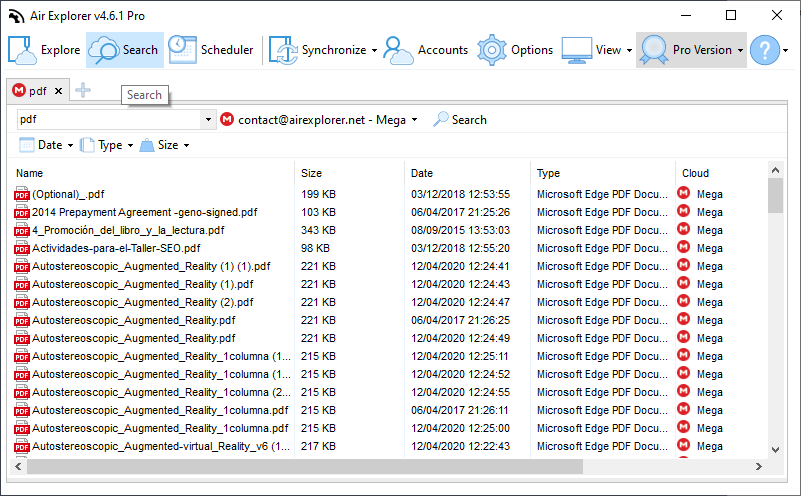
Task: Click the vertical scrollbar down arrow
Action: coord(775,450)
